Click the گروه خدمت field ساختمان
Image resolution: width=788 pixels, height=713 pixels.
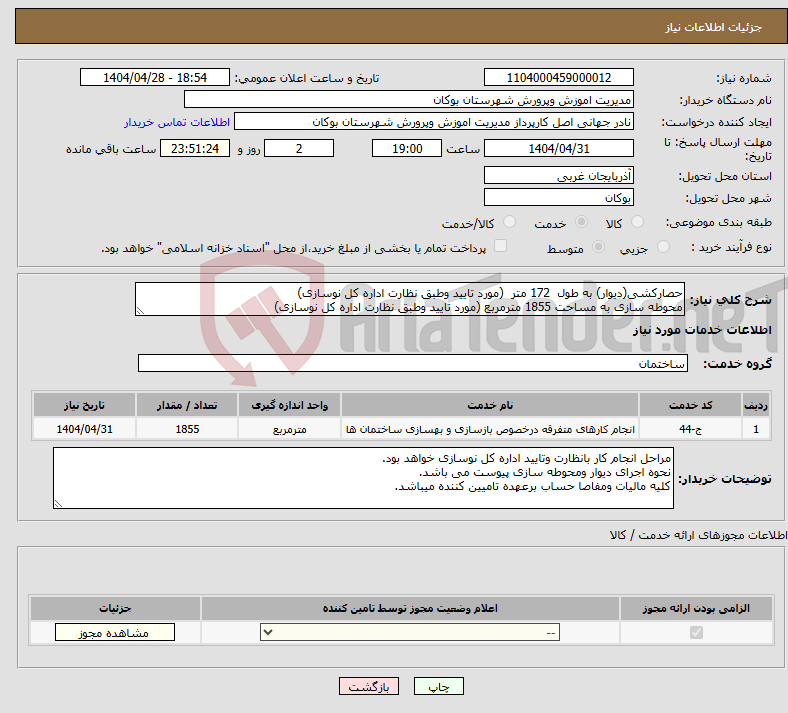413,363
